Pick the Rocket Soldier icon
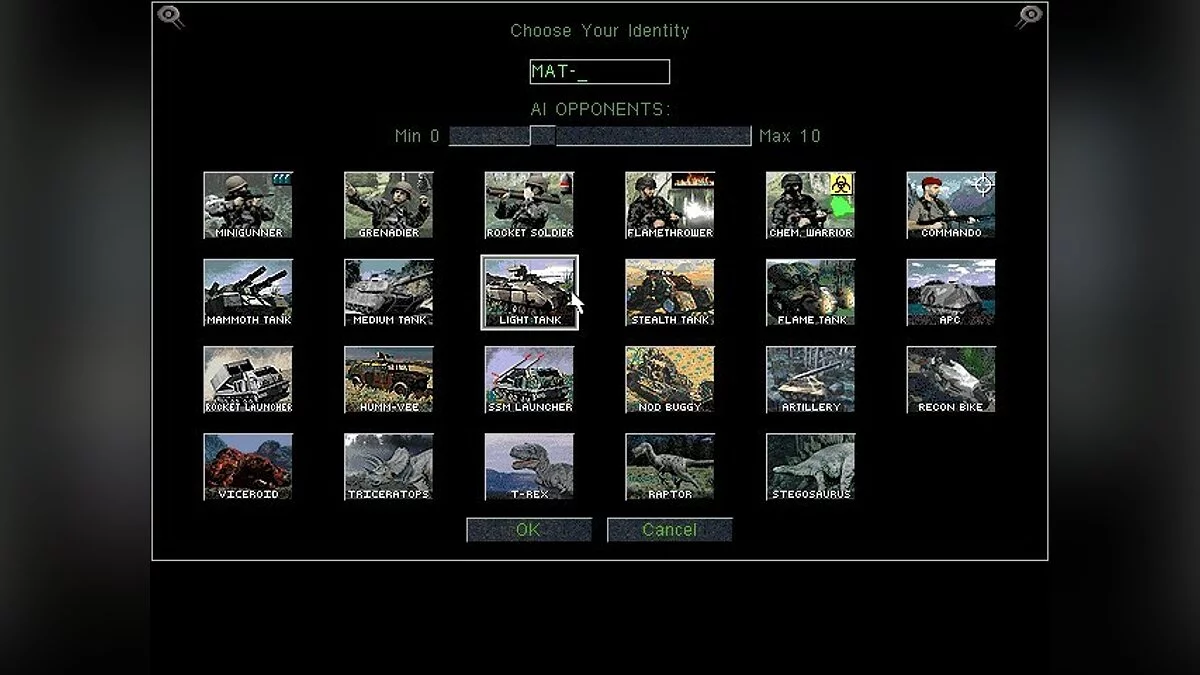The height and width of the screenshot is (675, 1200). point(529,205)
